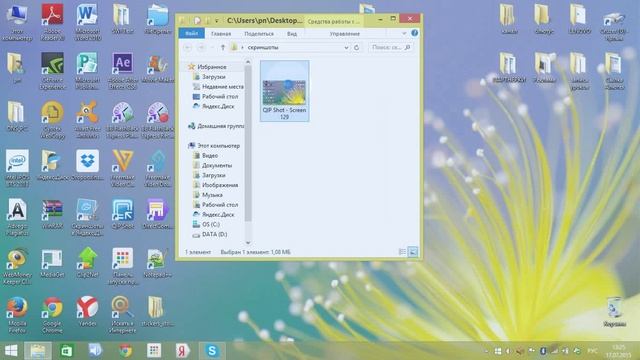Open Quick Access Toolbar customize dropdown
The height and width of the screenshot is (360, 640).
[x=217, y=20]
